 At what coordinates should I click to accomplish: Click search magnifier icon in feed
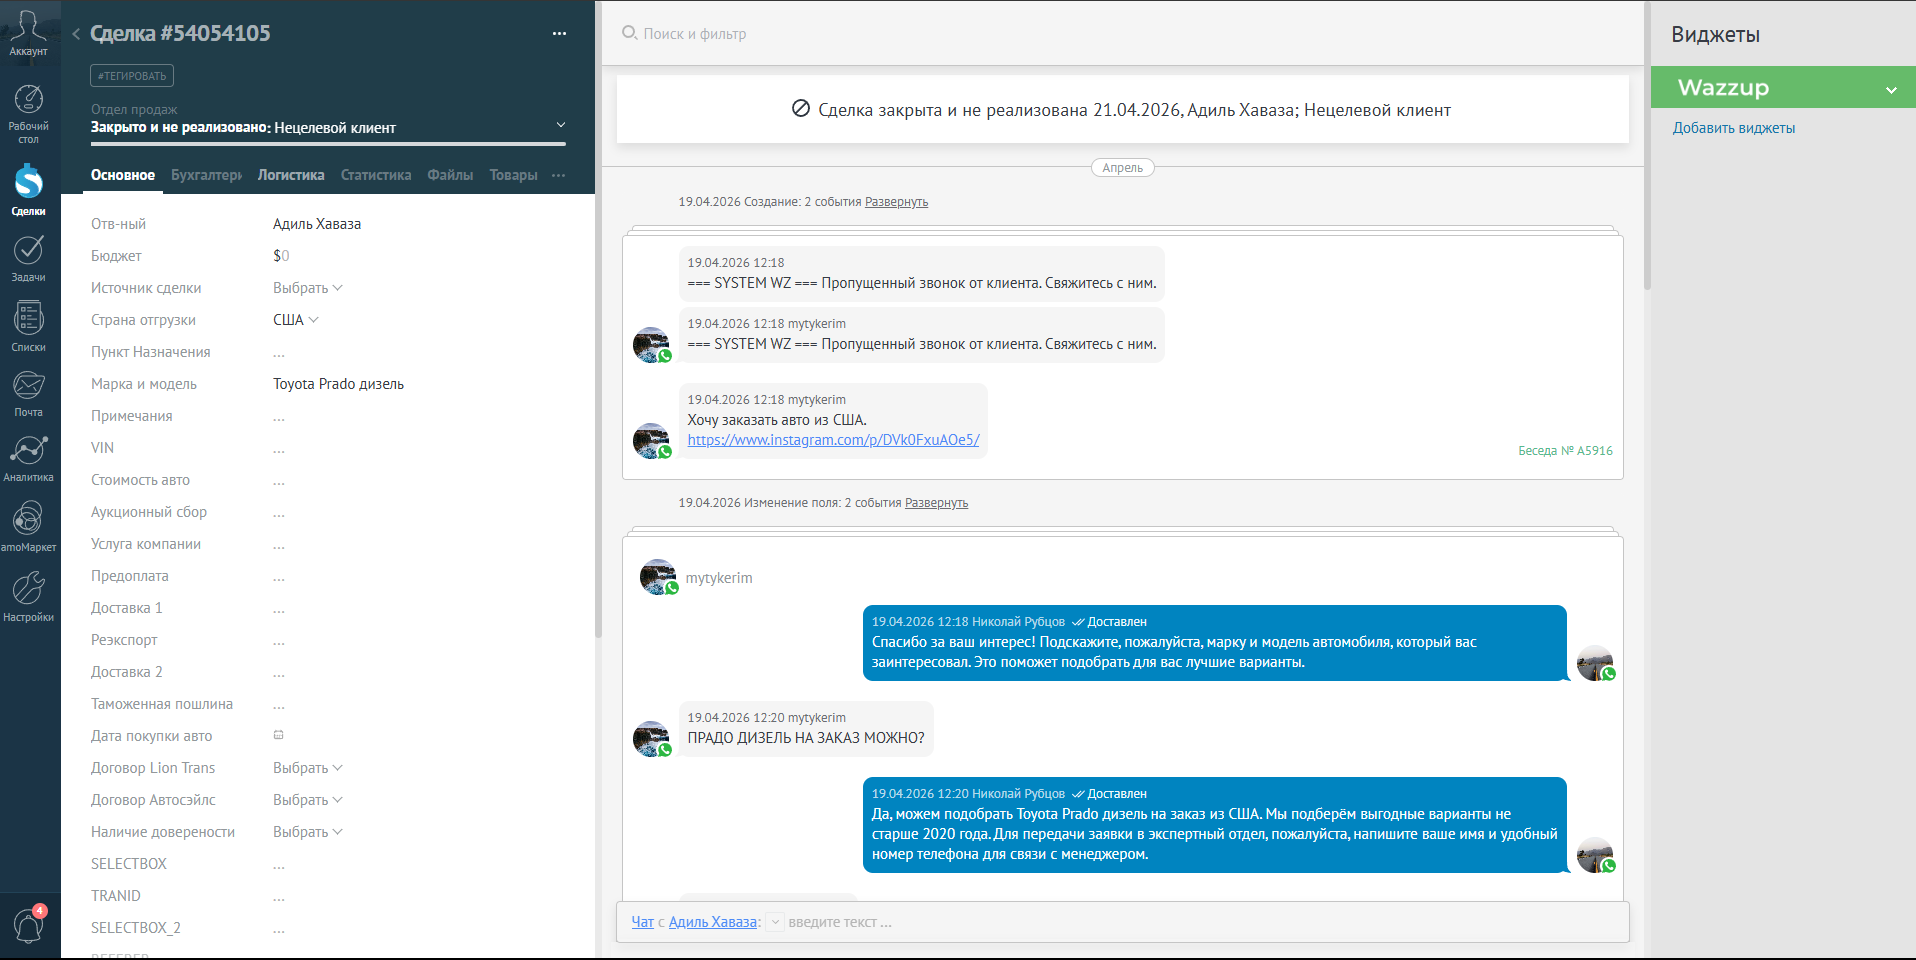point(629,33)
